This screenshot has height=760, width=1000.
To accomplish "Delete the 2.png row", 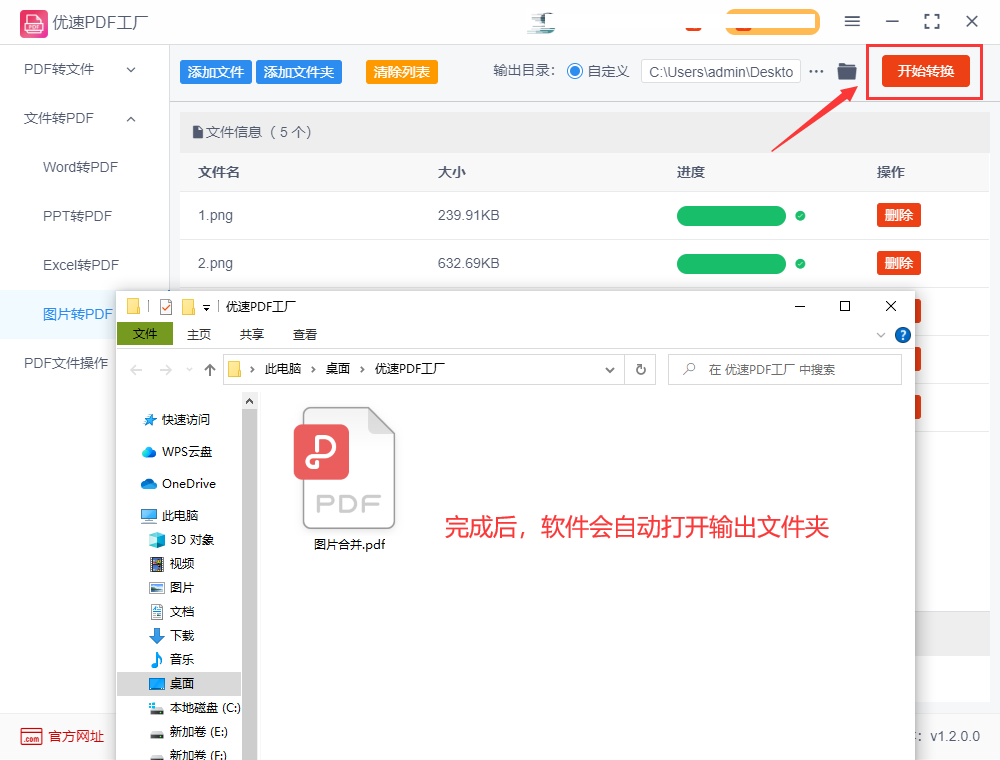I will tap(899, 263).
